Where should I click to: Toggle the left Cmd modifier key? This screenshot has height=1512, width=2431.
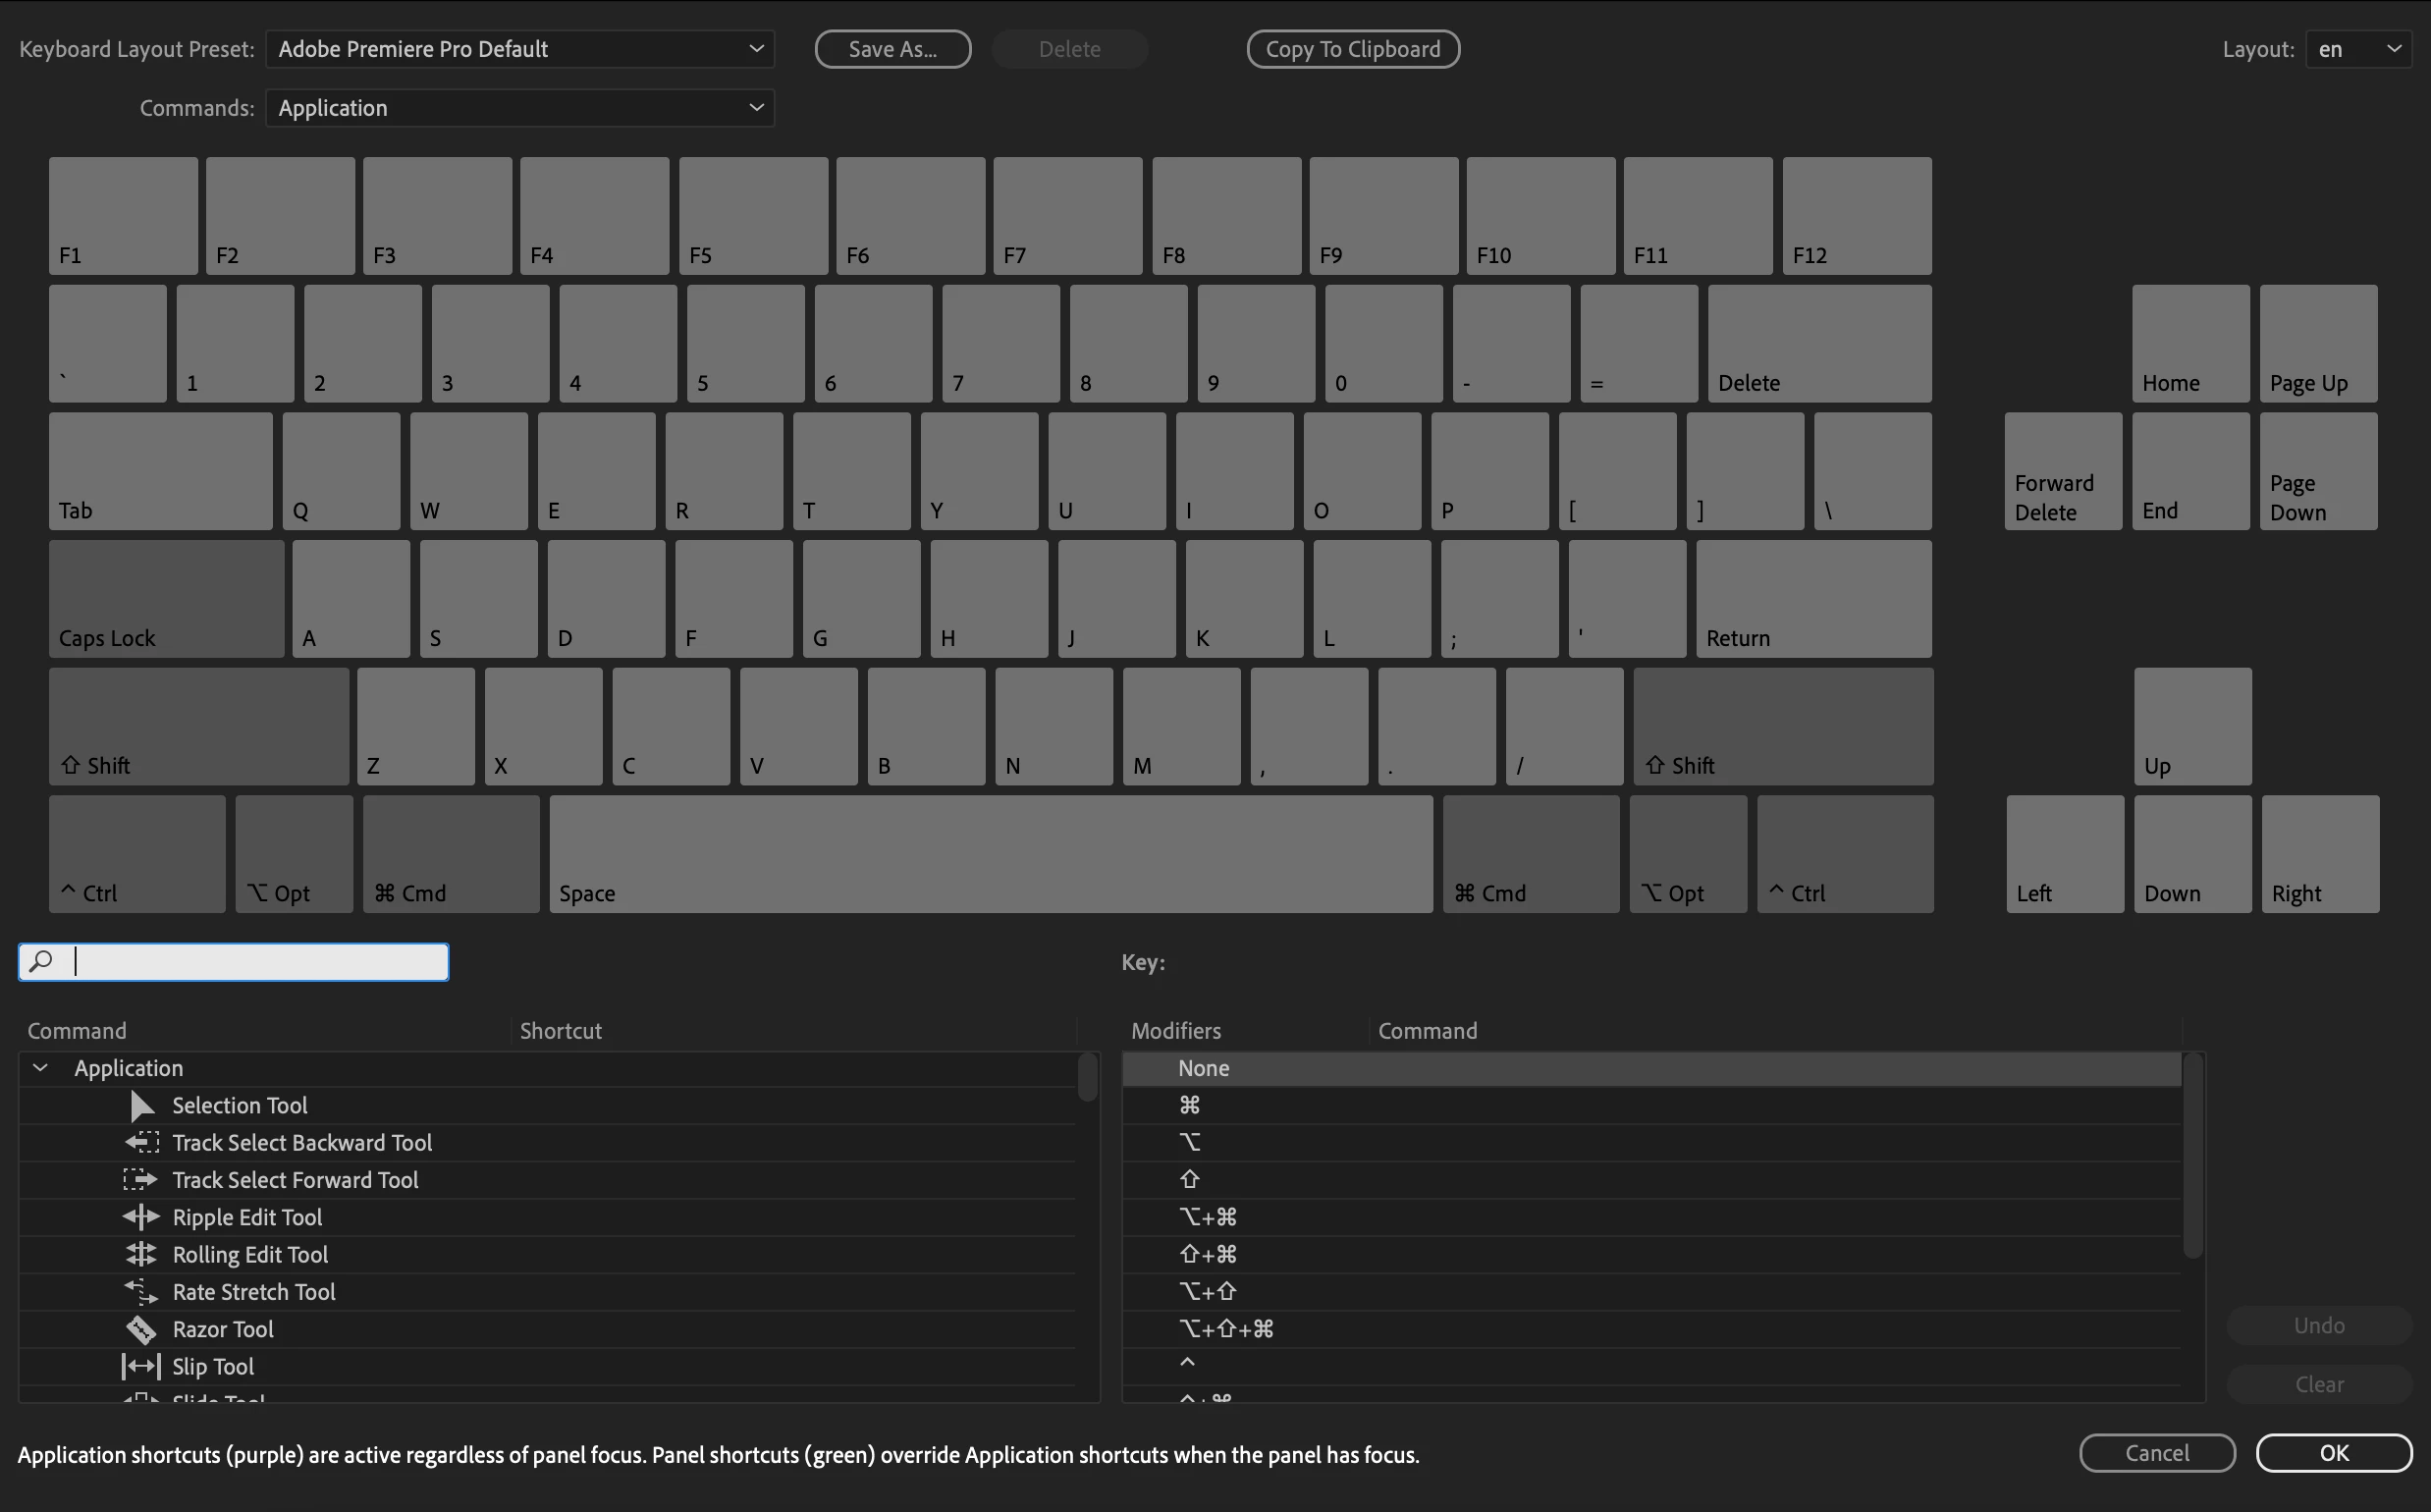(450, 854)
